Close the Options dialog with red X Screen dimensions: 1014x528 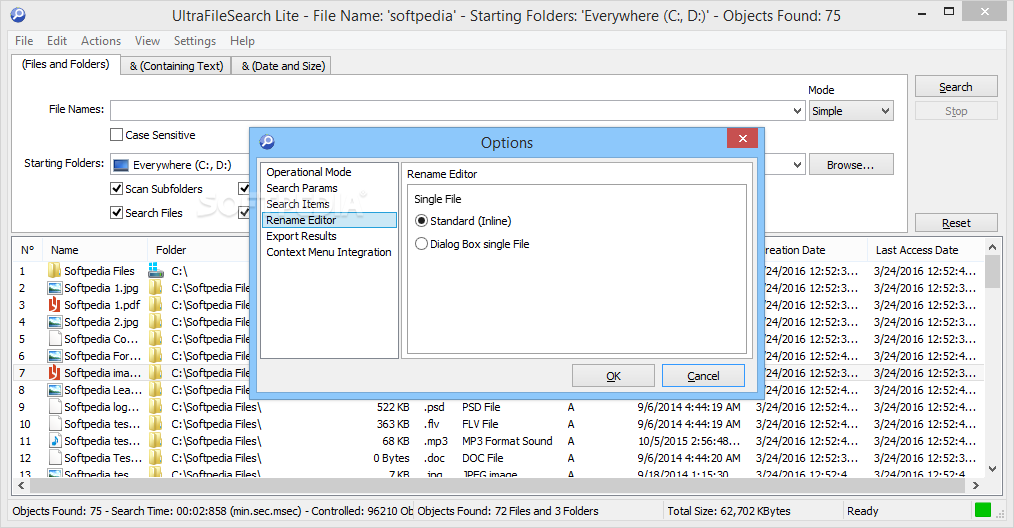coord(742,138)
